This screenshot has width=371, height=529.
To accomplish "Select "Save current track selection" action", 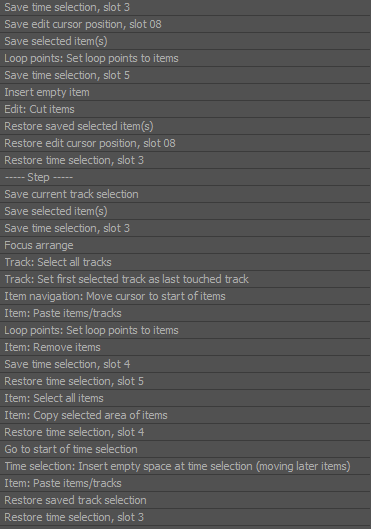I will [185, 194].
